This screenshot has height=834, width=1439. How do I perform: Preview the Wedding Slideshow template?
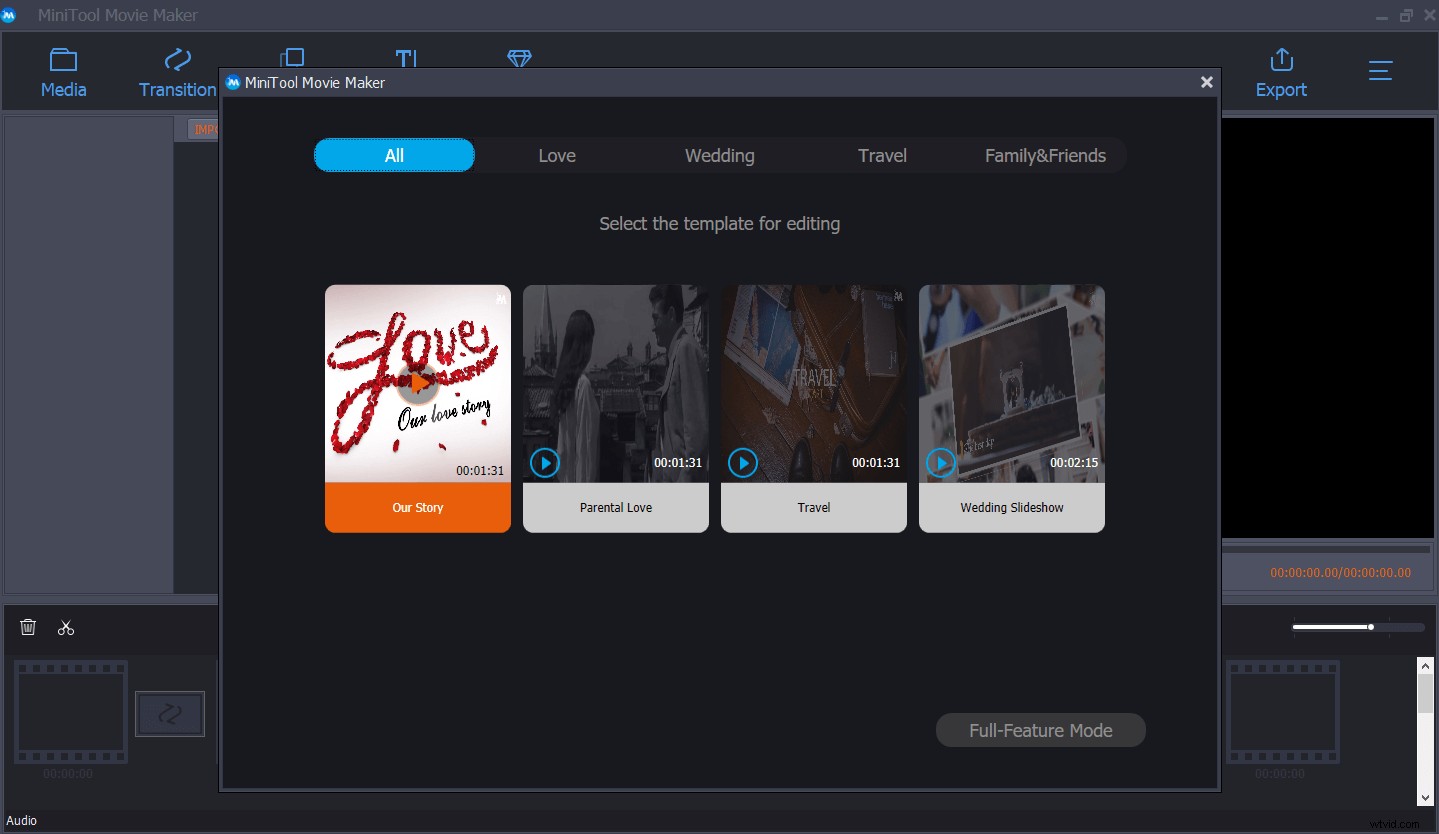[x=941, y=463]
